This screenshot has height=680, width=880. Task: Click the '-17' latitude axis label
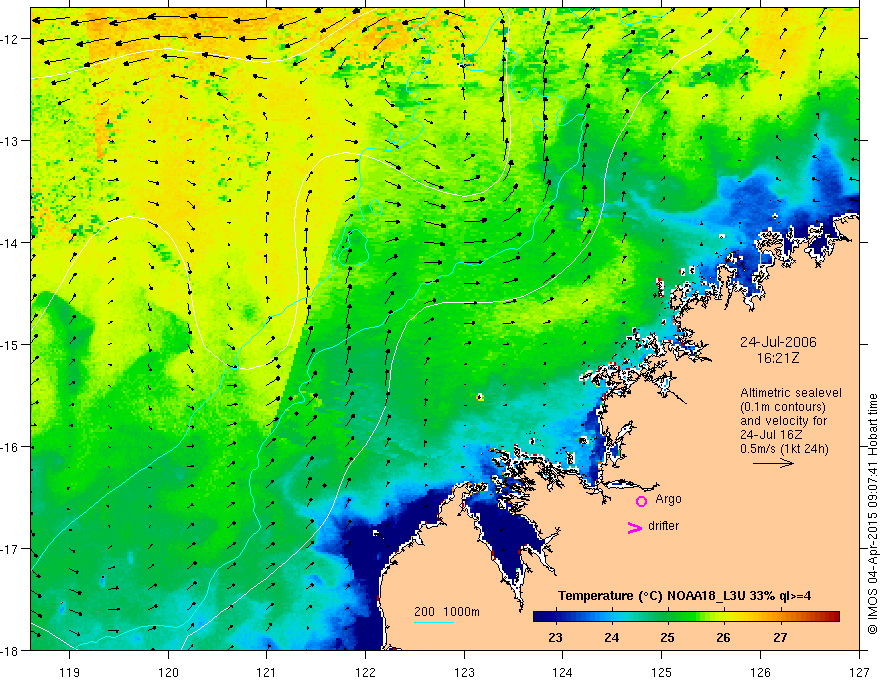[x=11, y=549]
